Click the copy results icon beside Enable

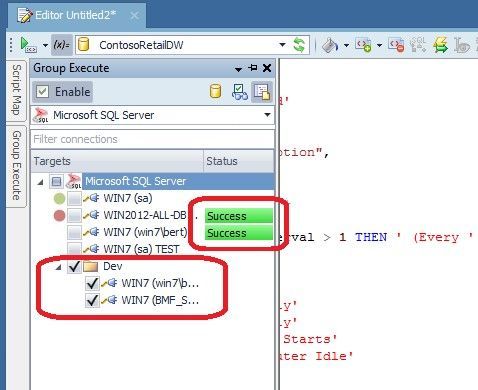(x=262, y=92)
